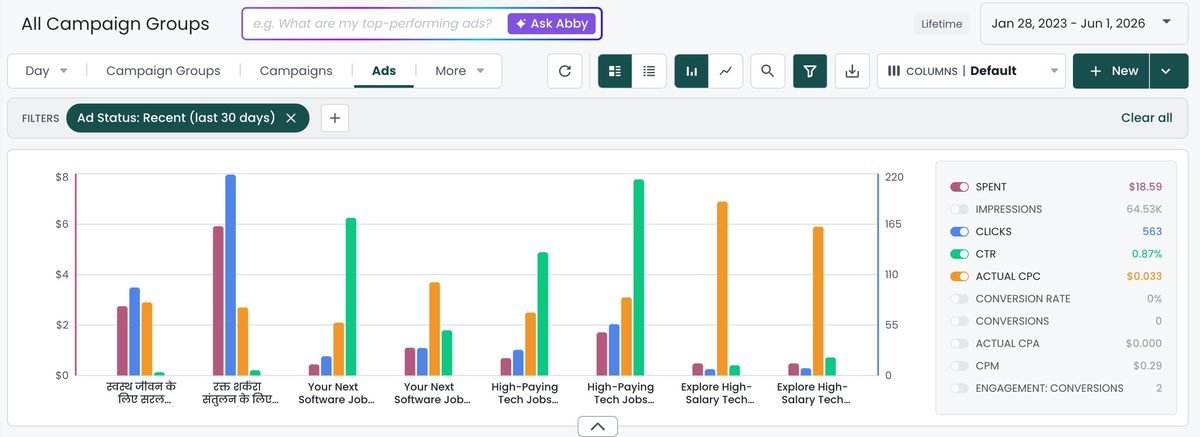Open the date range dropdown
This screenshot has height=437, width=1200.
pyautogui.click(x=1085, y=23)
